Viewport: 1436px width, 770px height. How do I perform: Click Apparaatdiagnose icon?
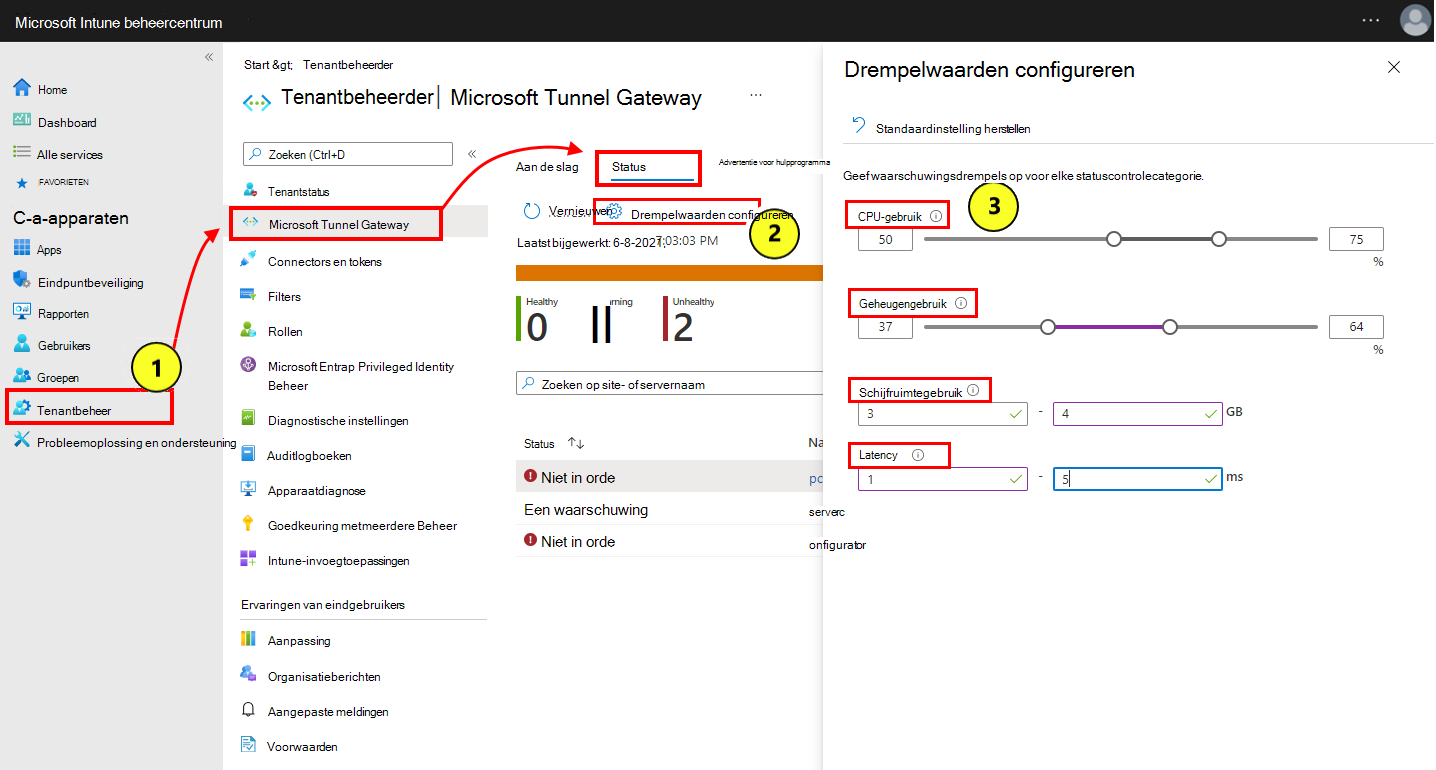tap(249, 490)
